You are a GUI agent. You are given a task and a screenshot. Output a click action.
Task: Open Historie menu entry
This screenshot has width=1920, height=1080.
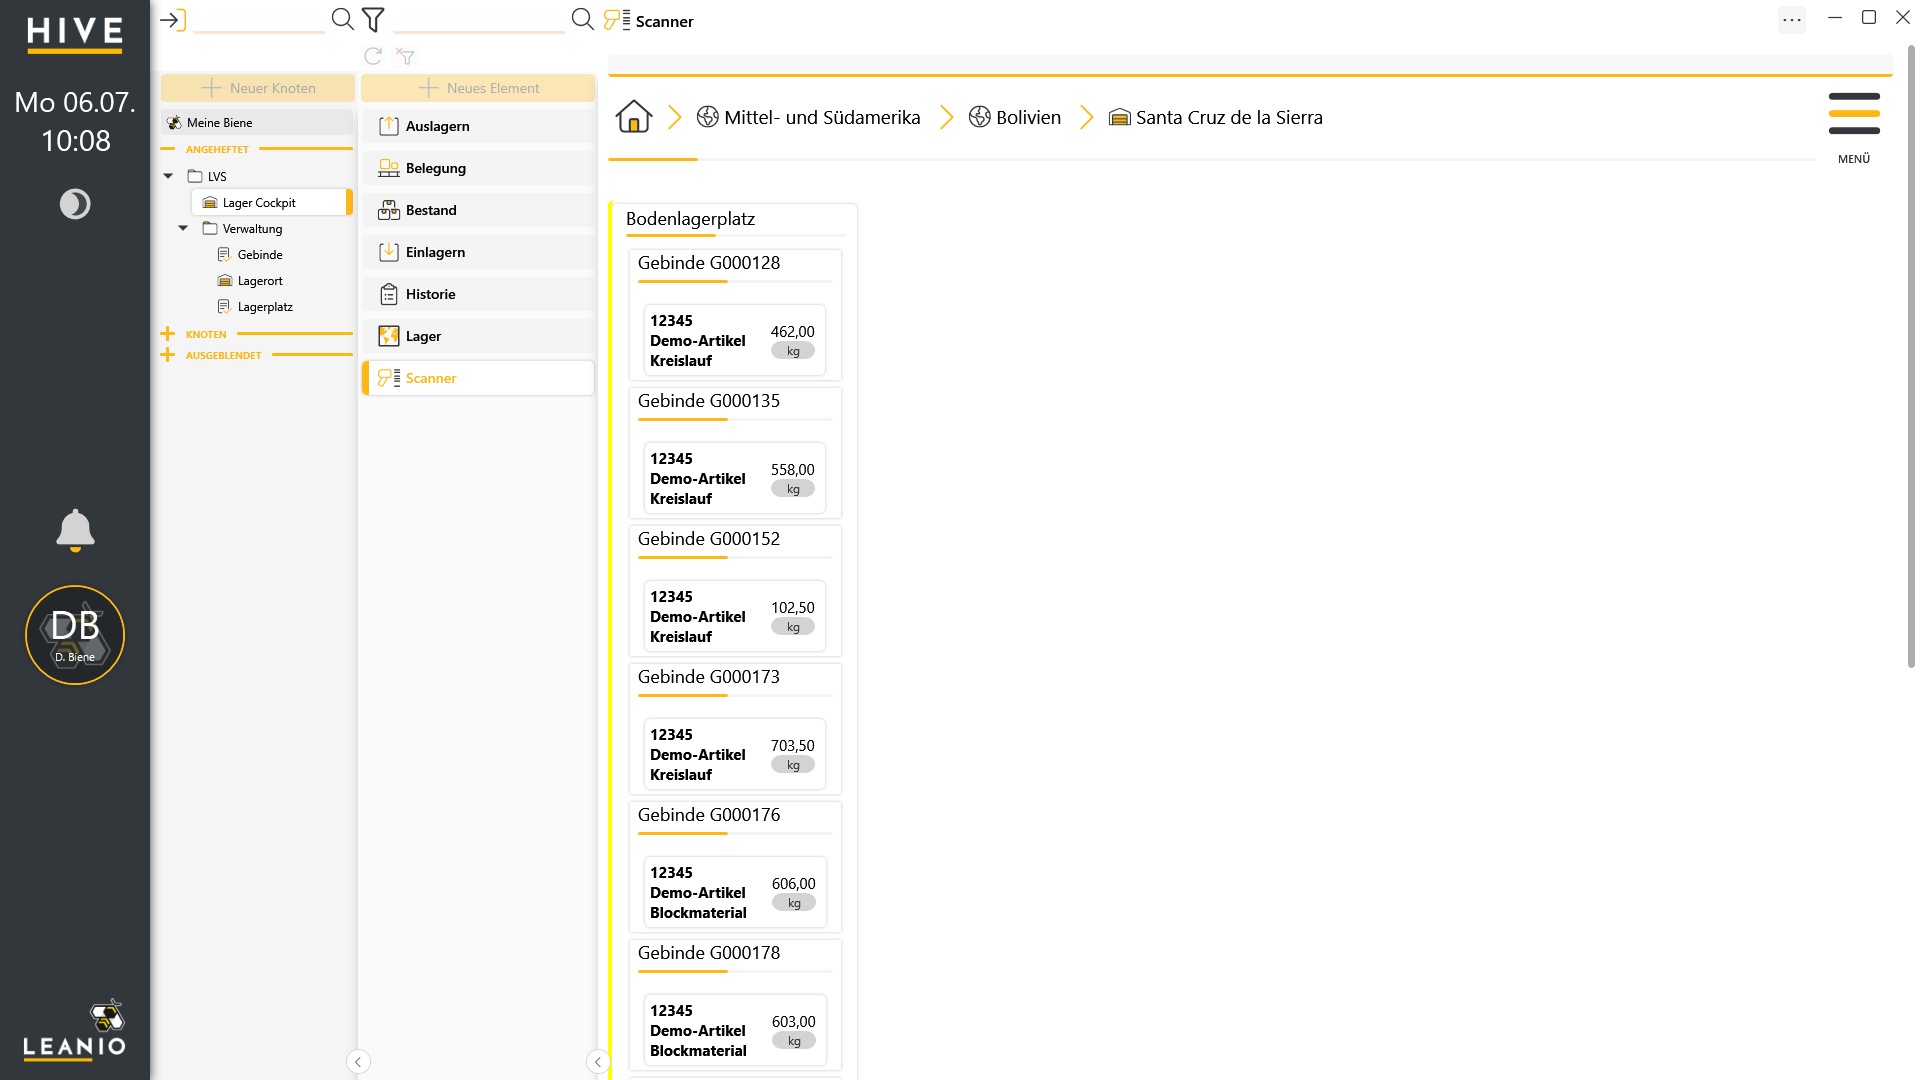point(478,294)
